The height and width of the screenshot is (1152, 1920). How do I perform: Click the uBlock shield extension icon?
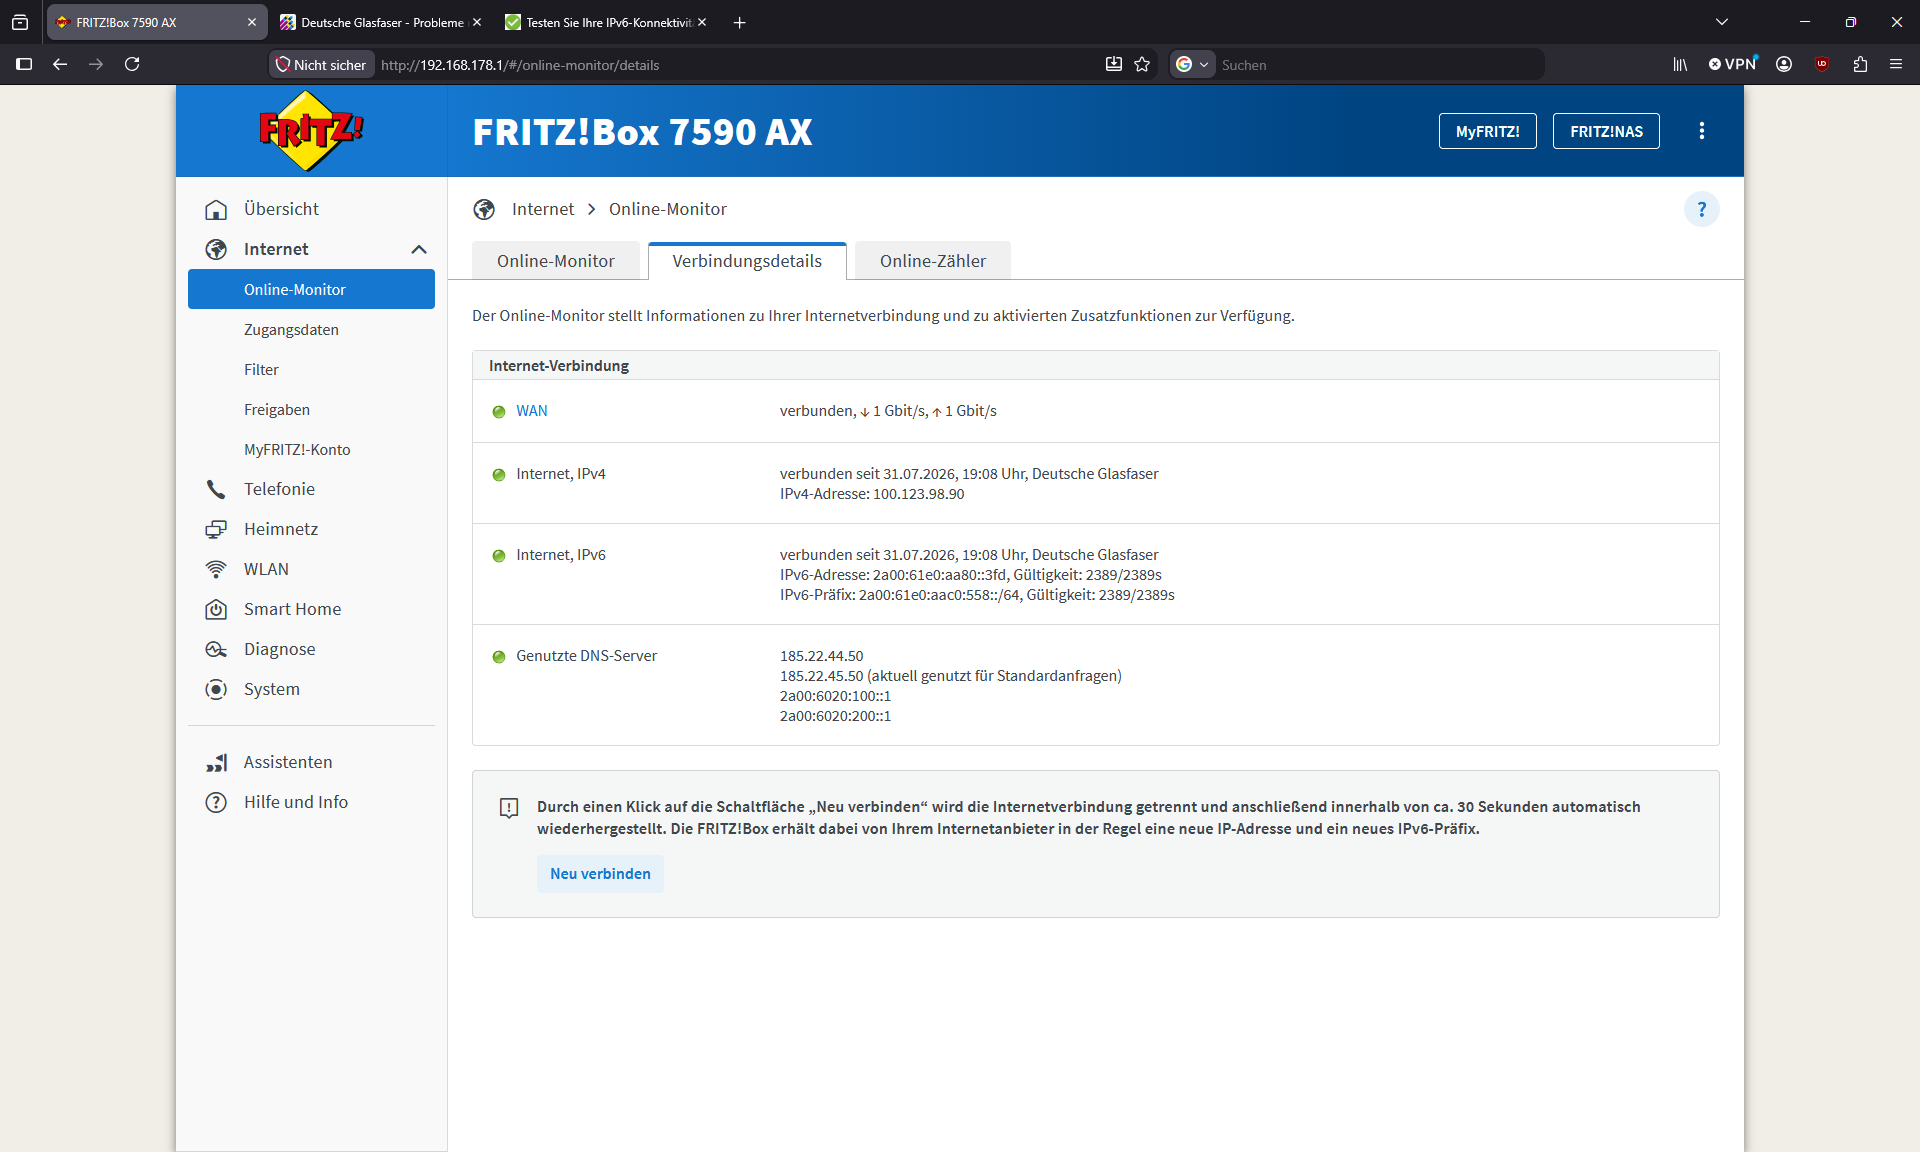pyautogui.click(x=1822, y=64)
